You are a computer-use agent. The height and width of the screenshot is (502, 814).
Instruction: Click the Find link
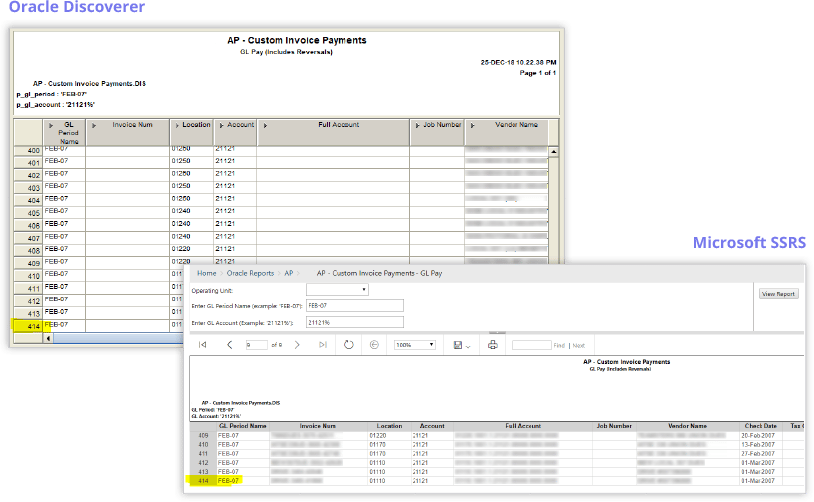(x=559, y=345)
